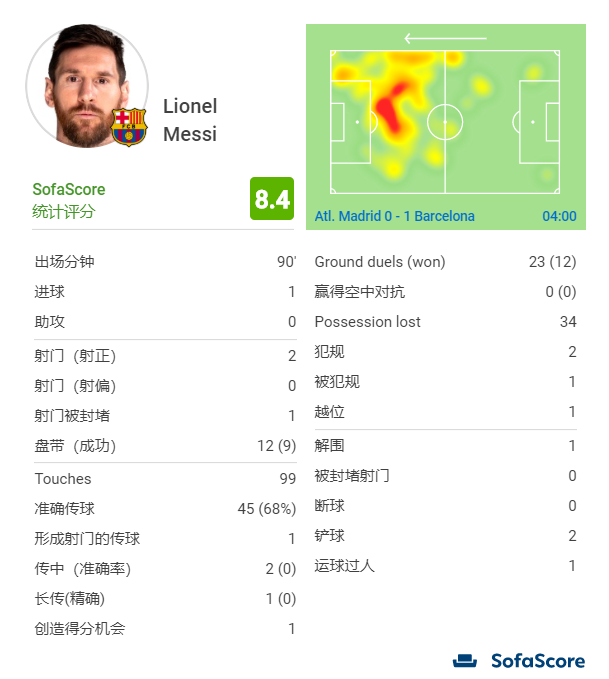
Task: Click the player heatmap pitch
Action: click(445, 122)
